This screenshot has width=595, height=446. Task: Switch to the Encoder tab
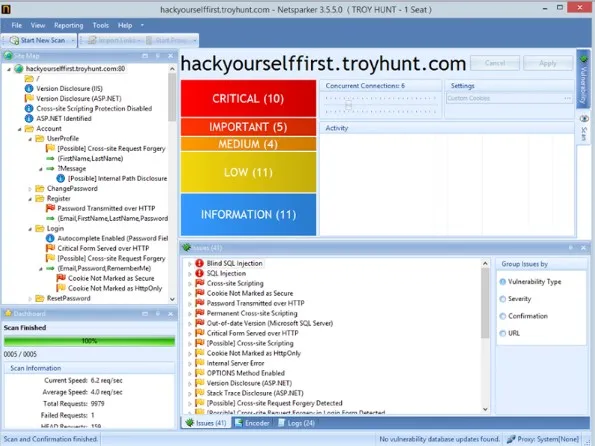252,423
